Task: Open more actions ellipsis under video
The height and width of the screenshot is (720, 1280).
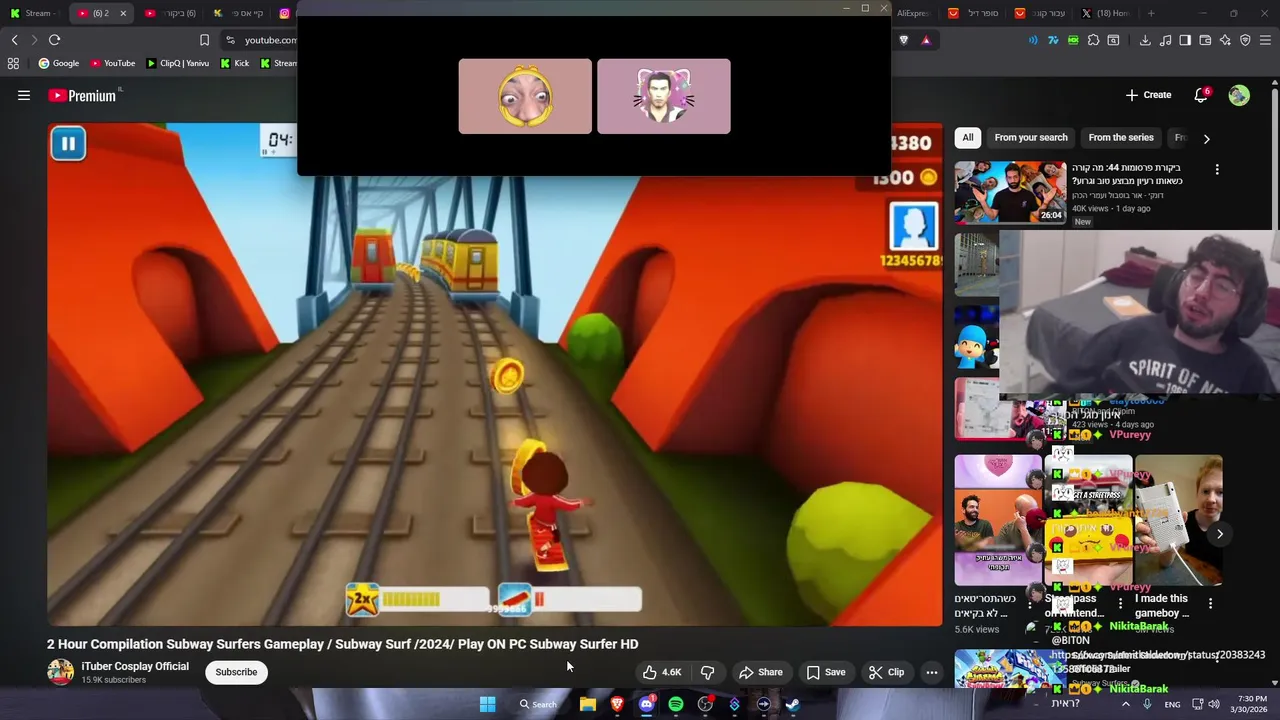Action: (x=931, y=672)
